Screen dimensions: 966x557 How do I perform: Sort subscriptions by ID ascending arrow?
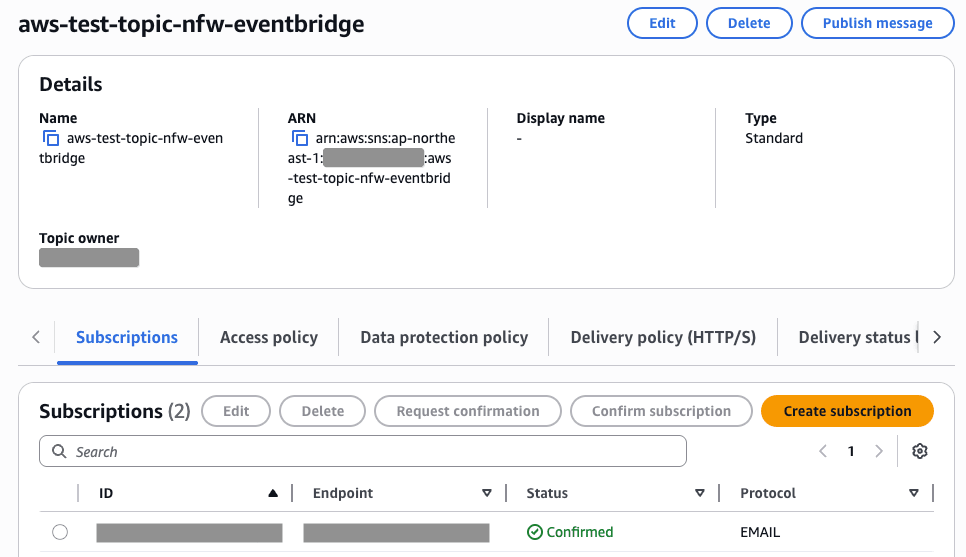coord(273,493)
